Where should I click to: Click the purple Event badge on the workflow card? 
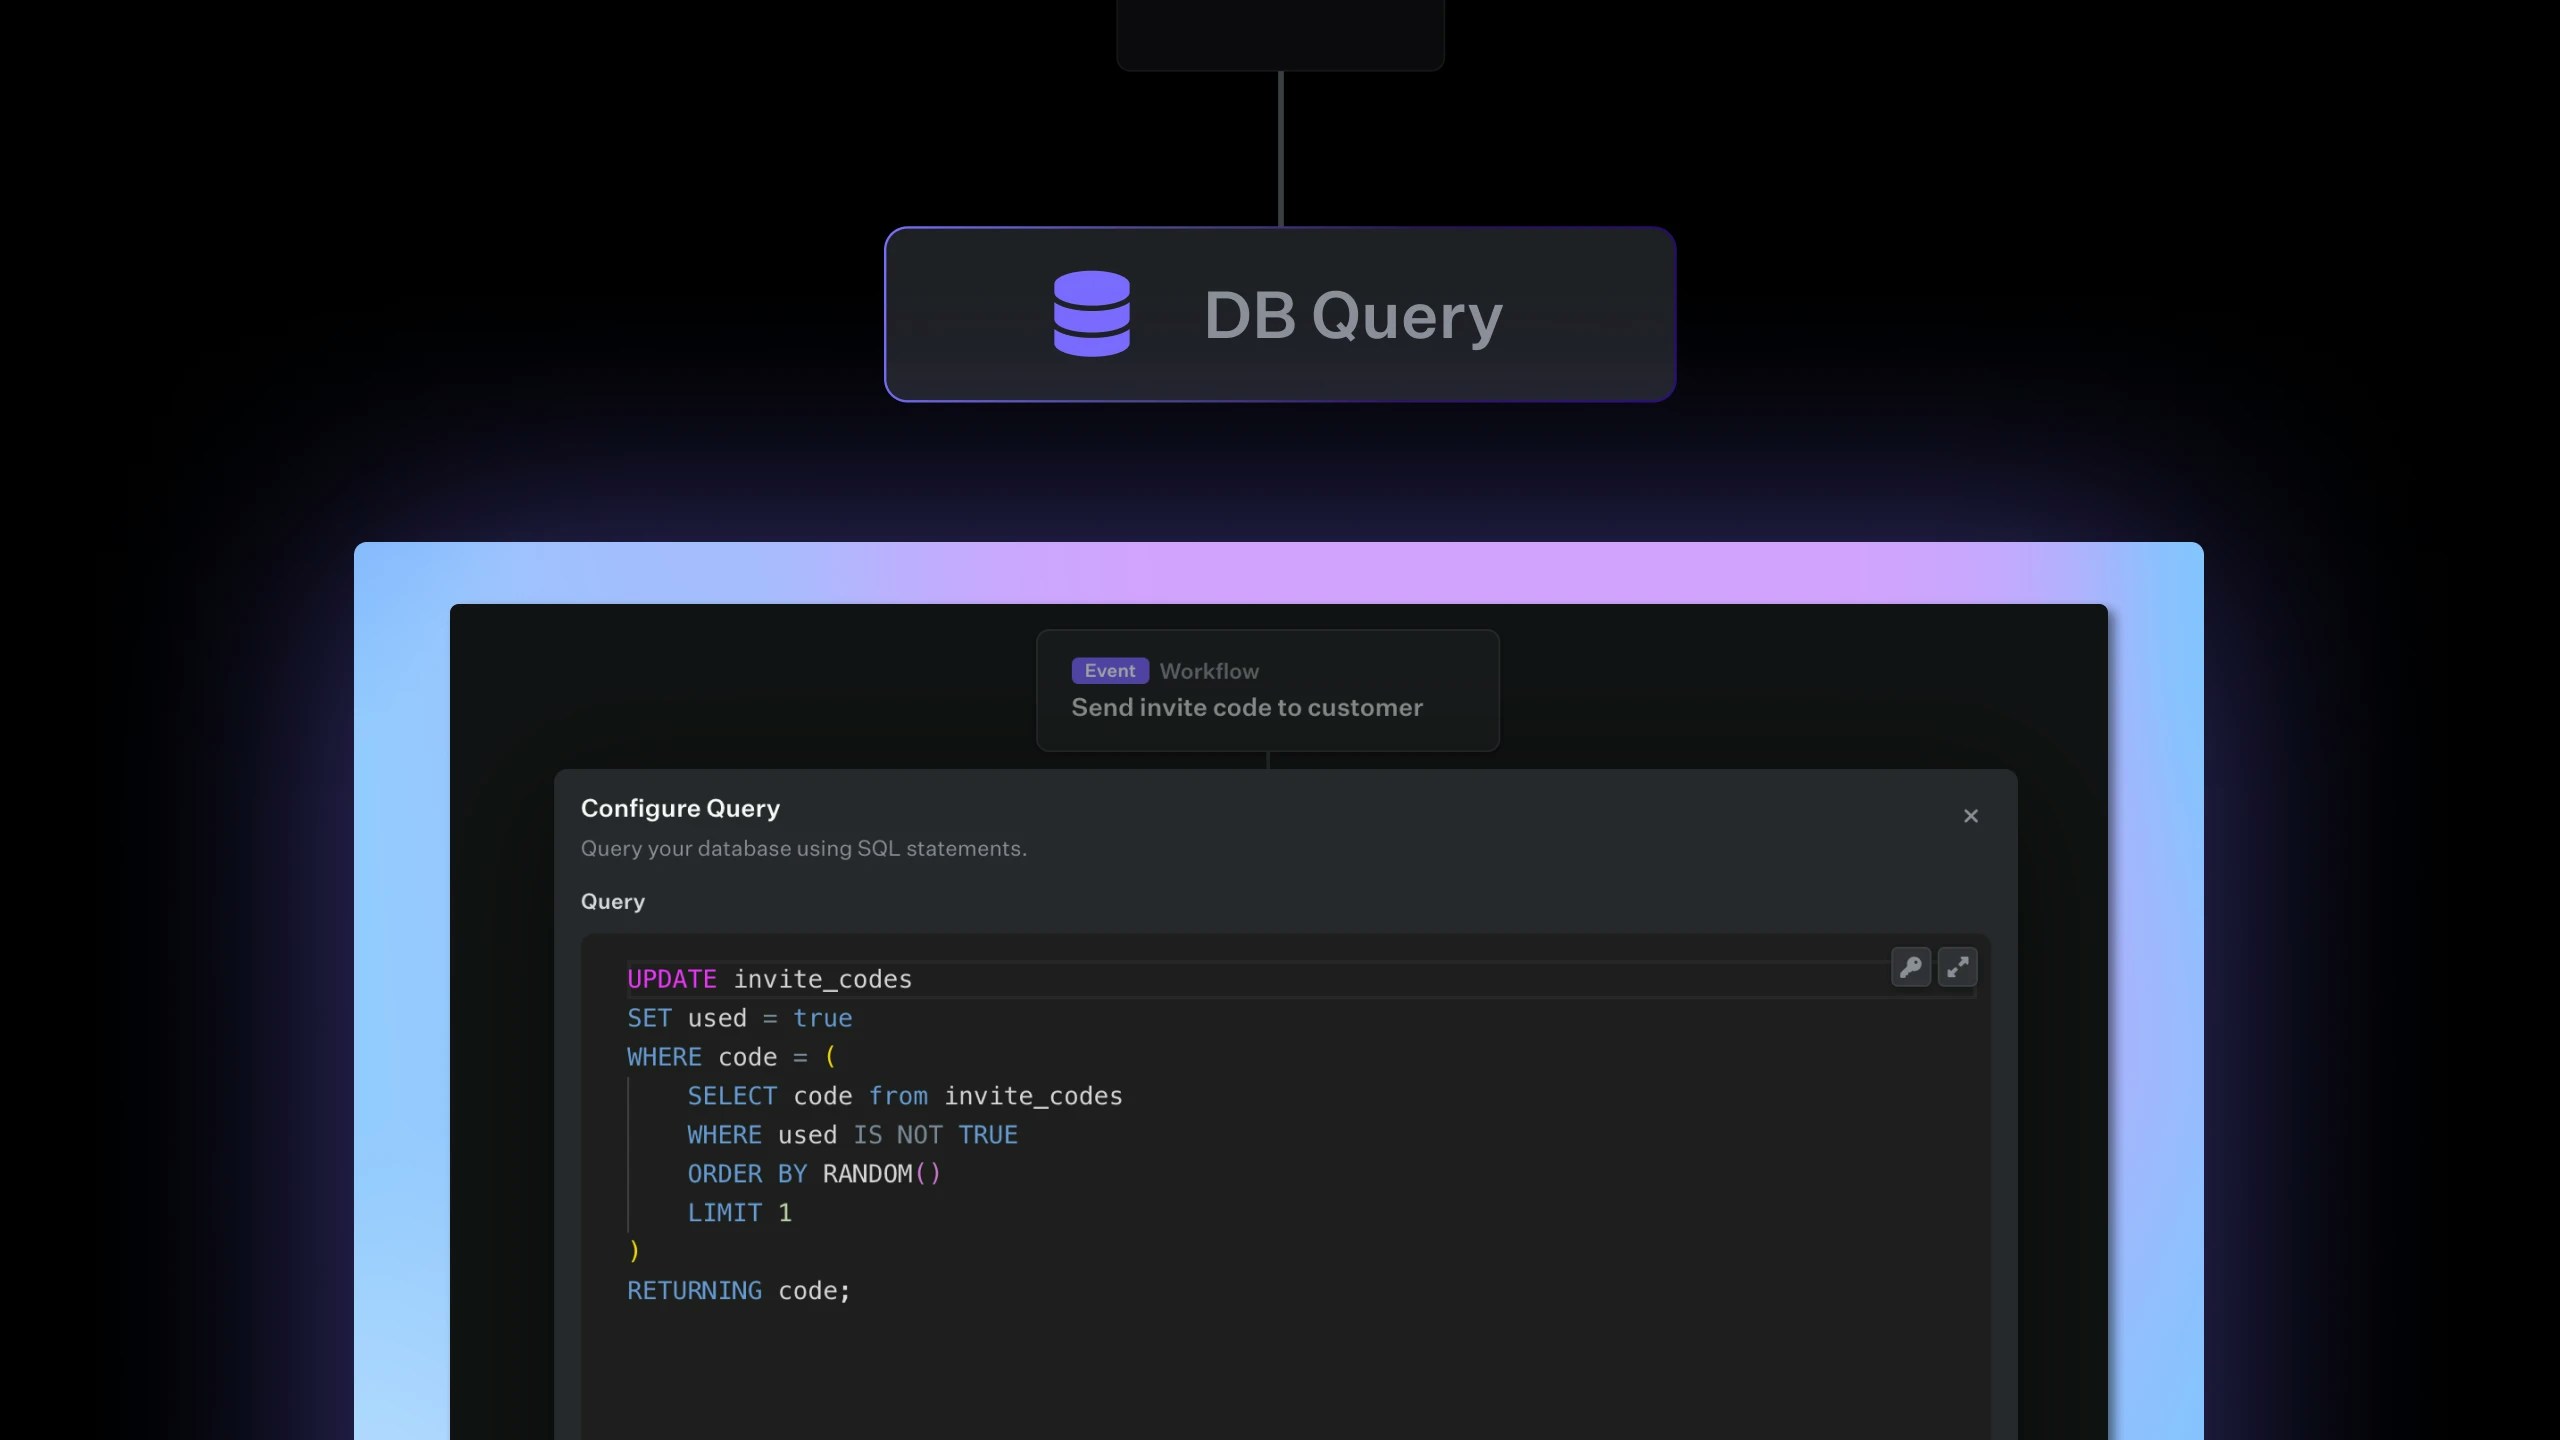click(x=1108, y=670)
